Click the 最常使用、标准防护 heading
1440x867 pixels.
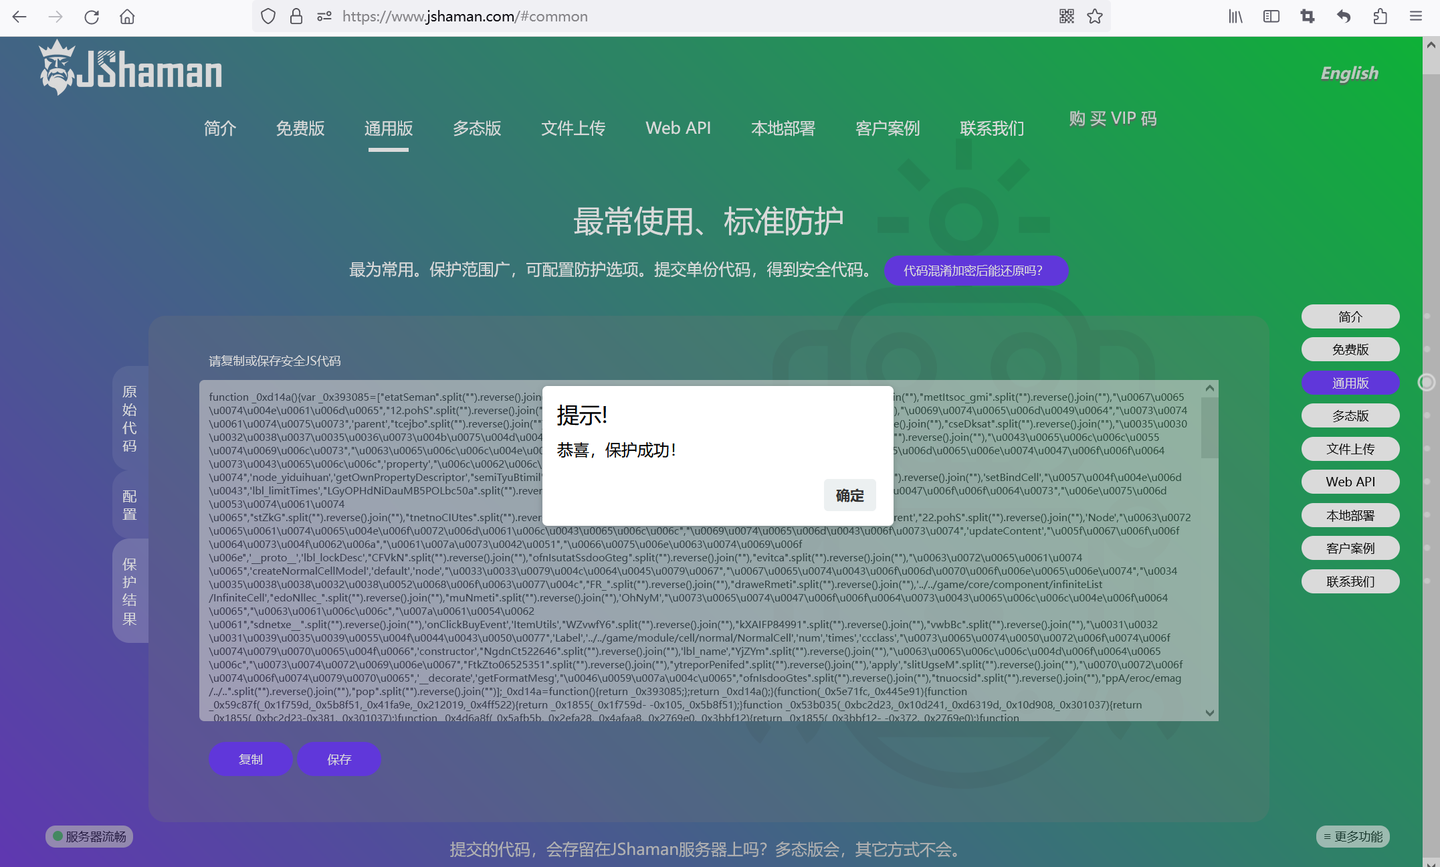tap(708, 221)
